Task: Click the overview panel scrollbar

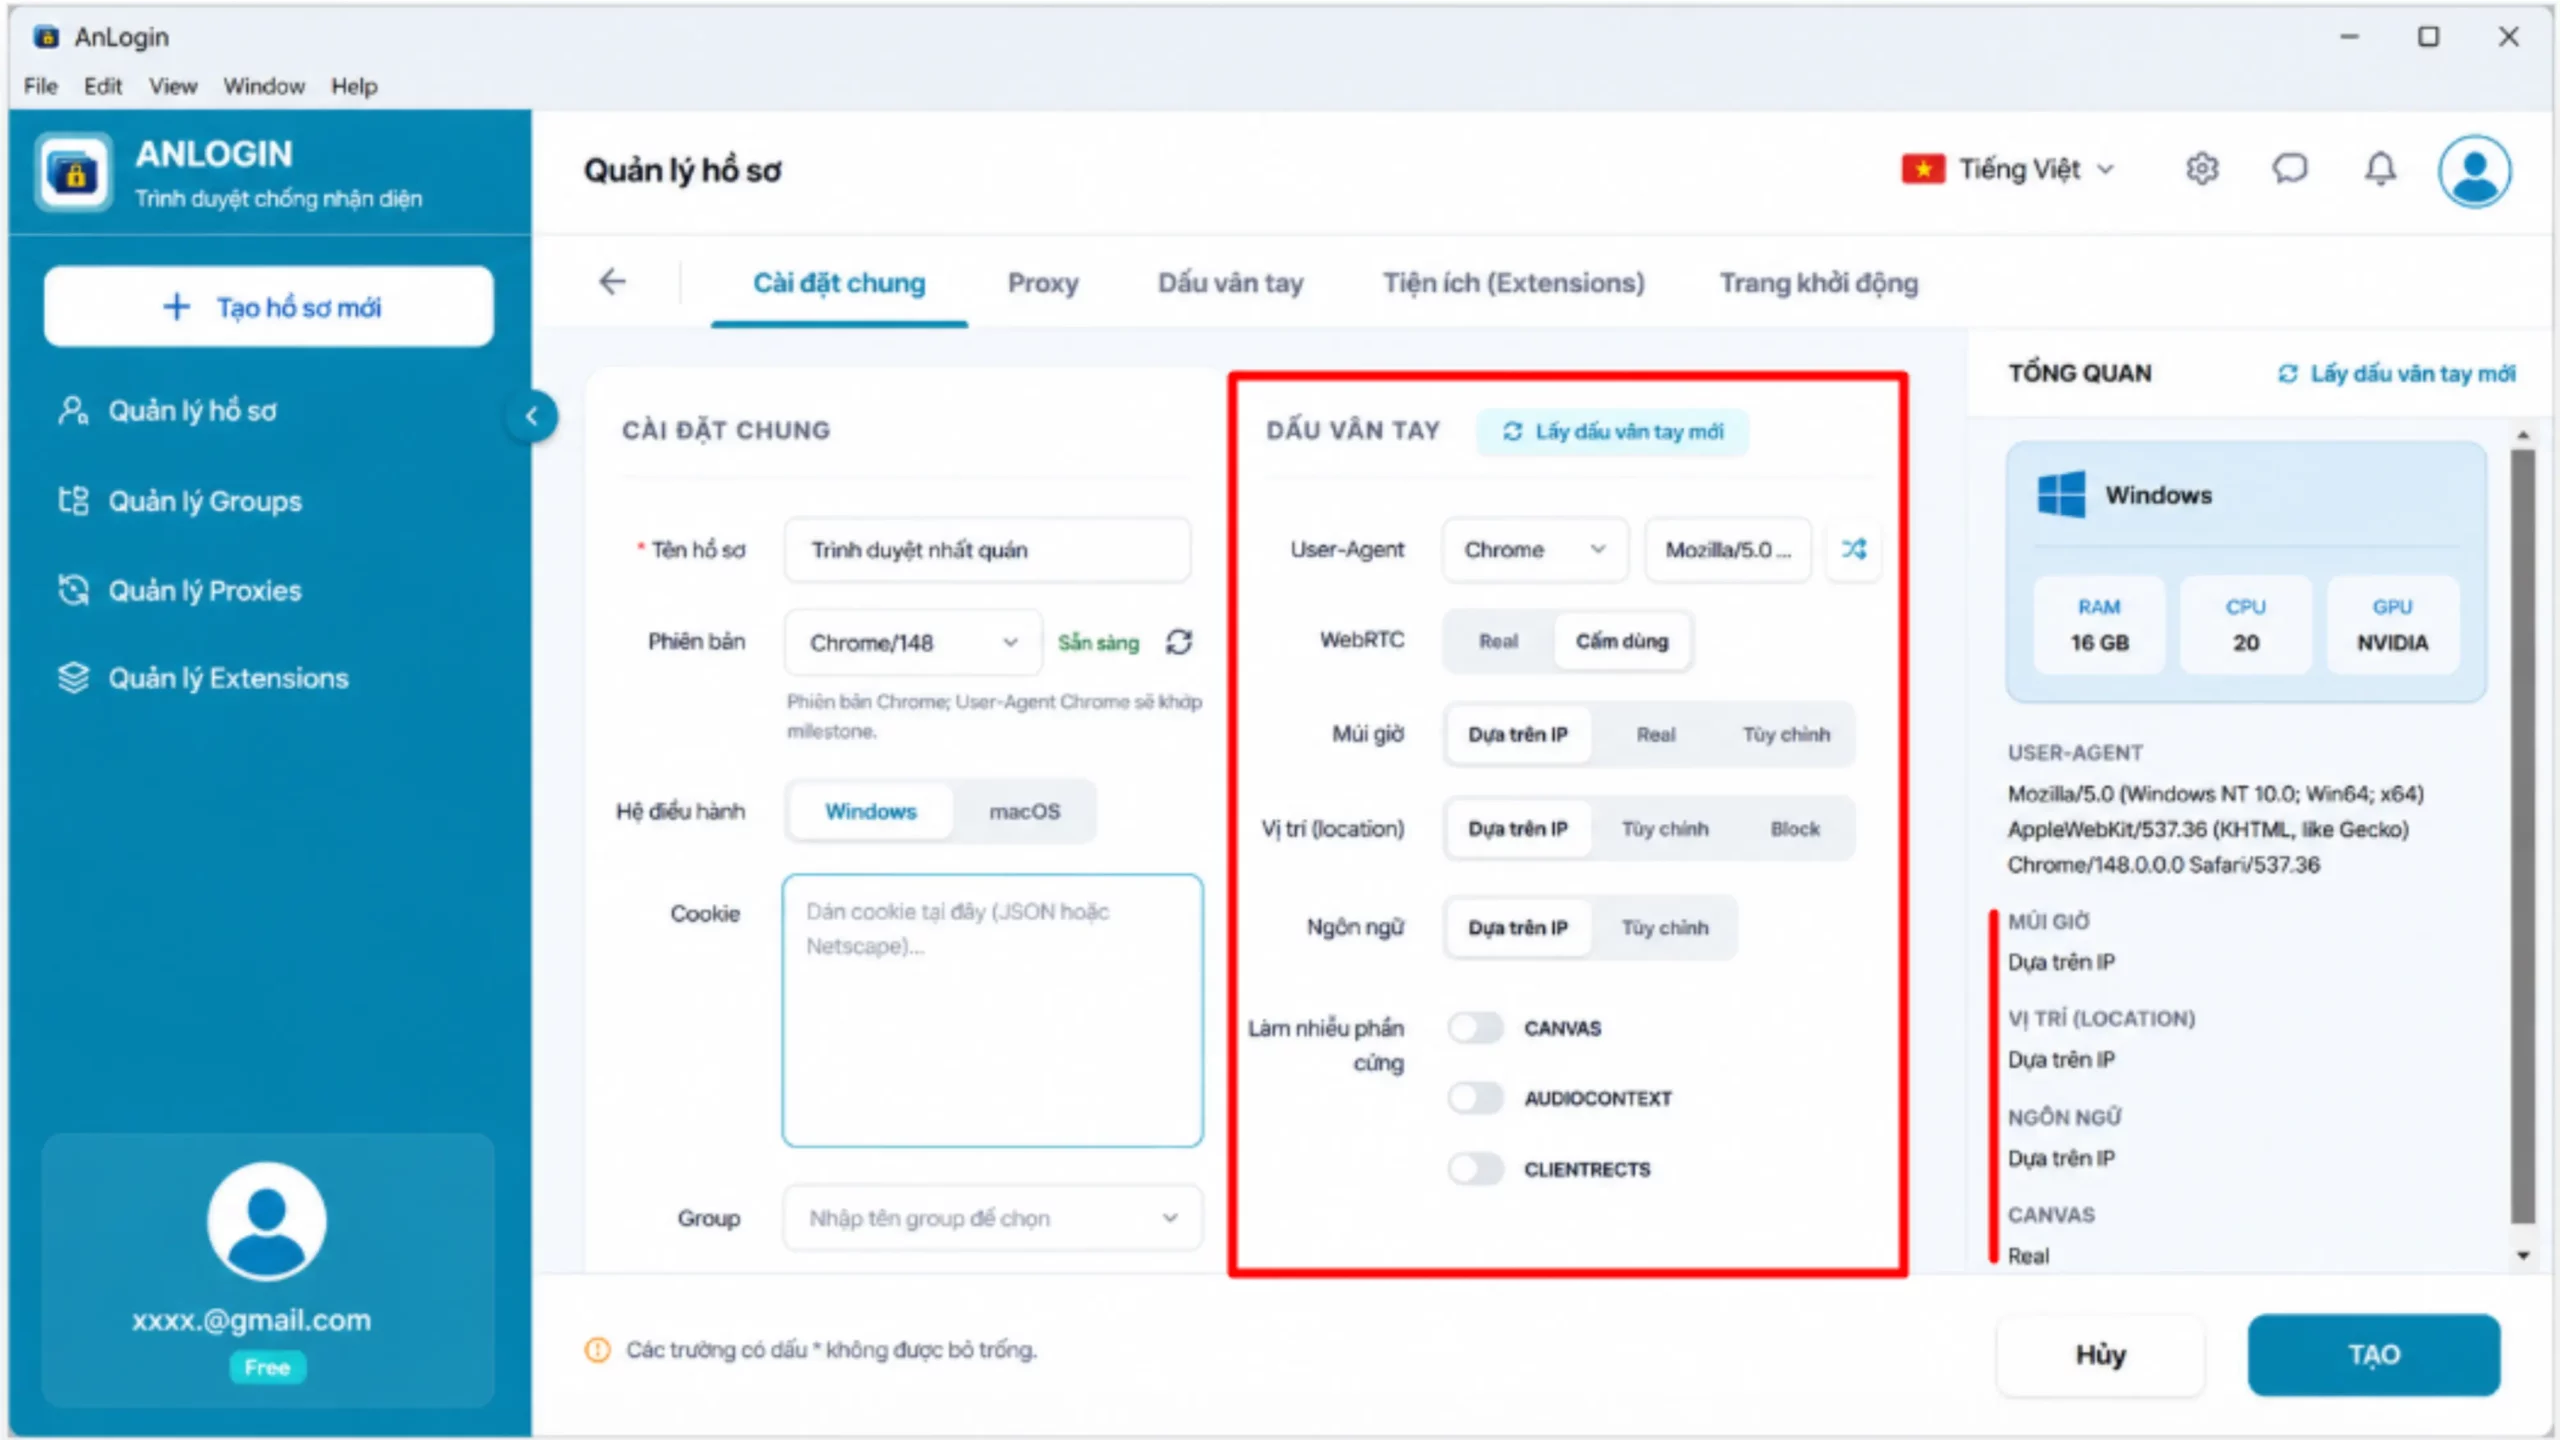Action: pos(2523,836)
